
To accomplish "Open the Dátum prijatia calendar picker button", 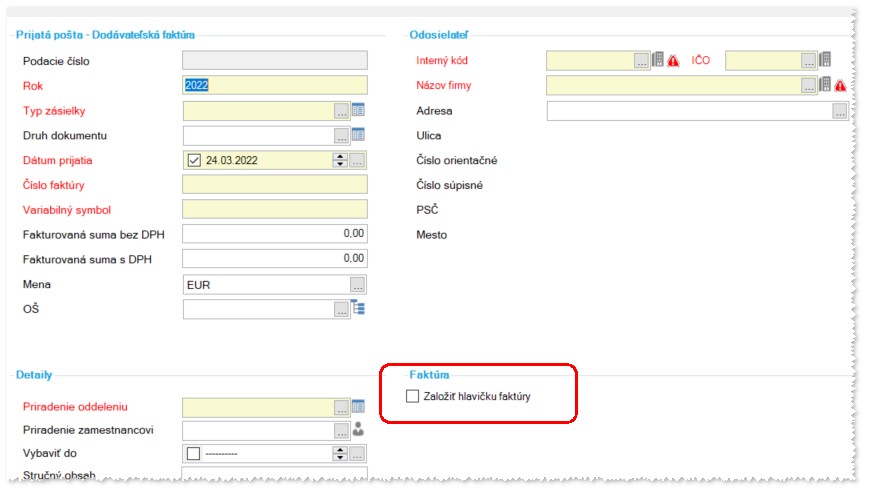I will pyautogui.click(x=357, y=160).
